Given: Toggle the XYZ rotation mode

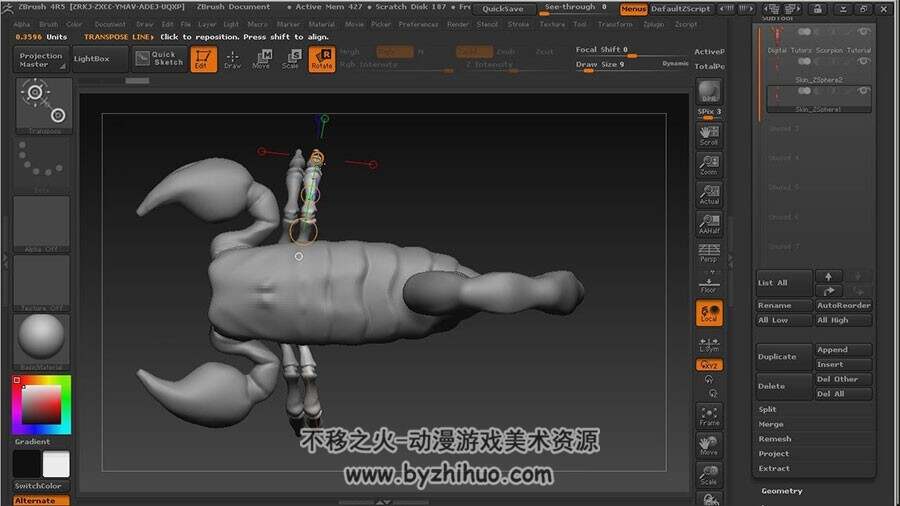Looking at the screenshot, I should 709,365.
